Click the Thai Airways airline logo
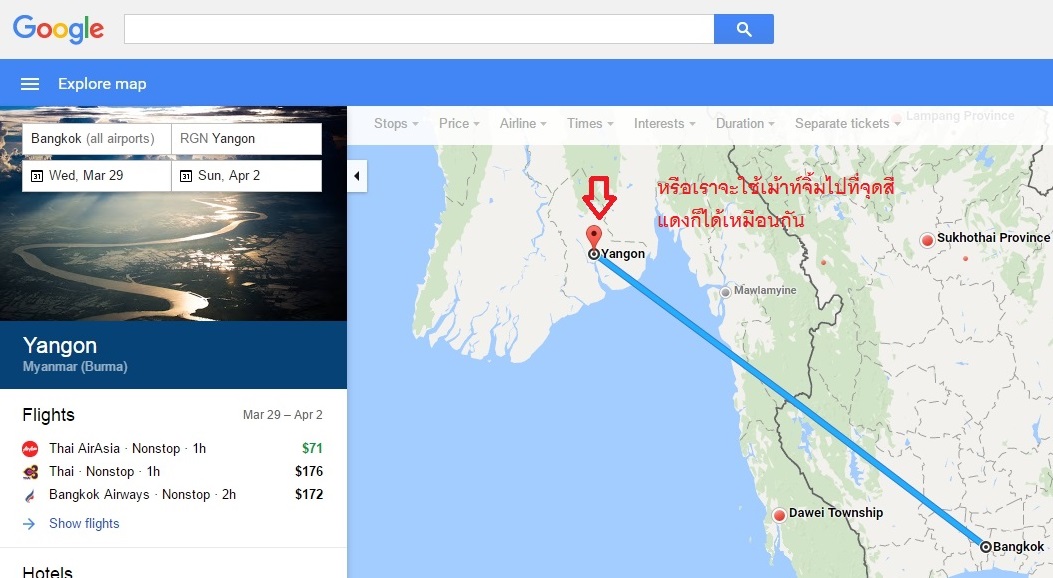Image resolution: width=1053 pixels, height=578 pixels. pos(30,472)
